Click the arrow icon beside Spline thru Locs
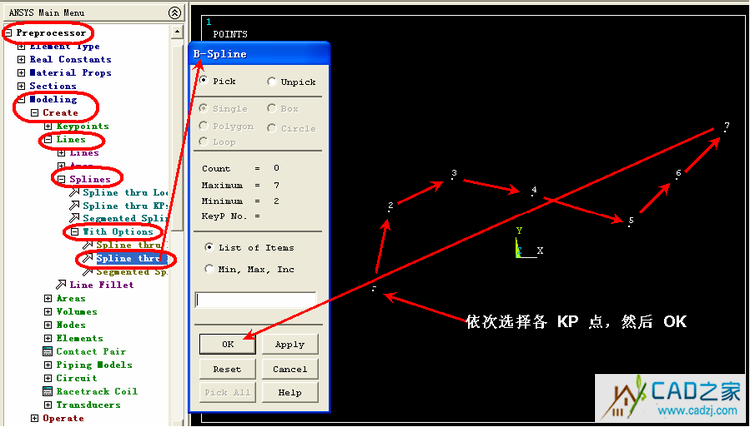 pyautogui.click(x=74, y=193)
